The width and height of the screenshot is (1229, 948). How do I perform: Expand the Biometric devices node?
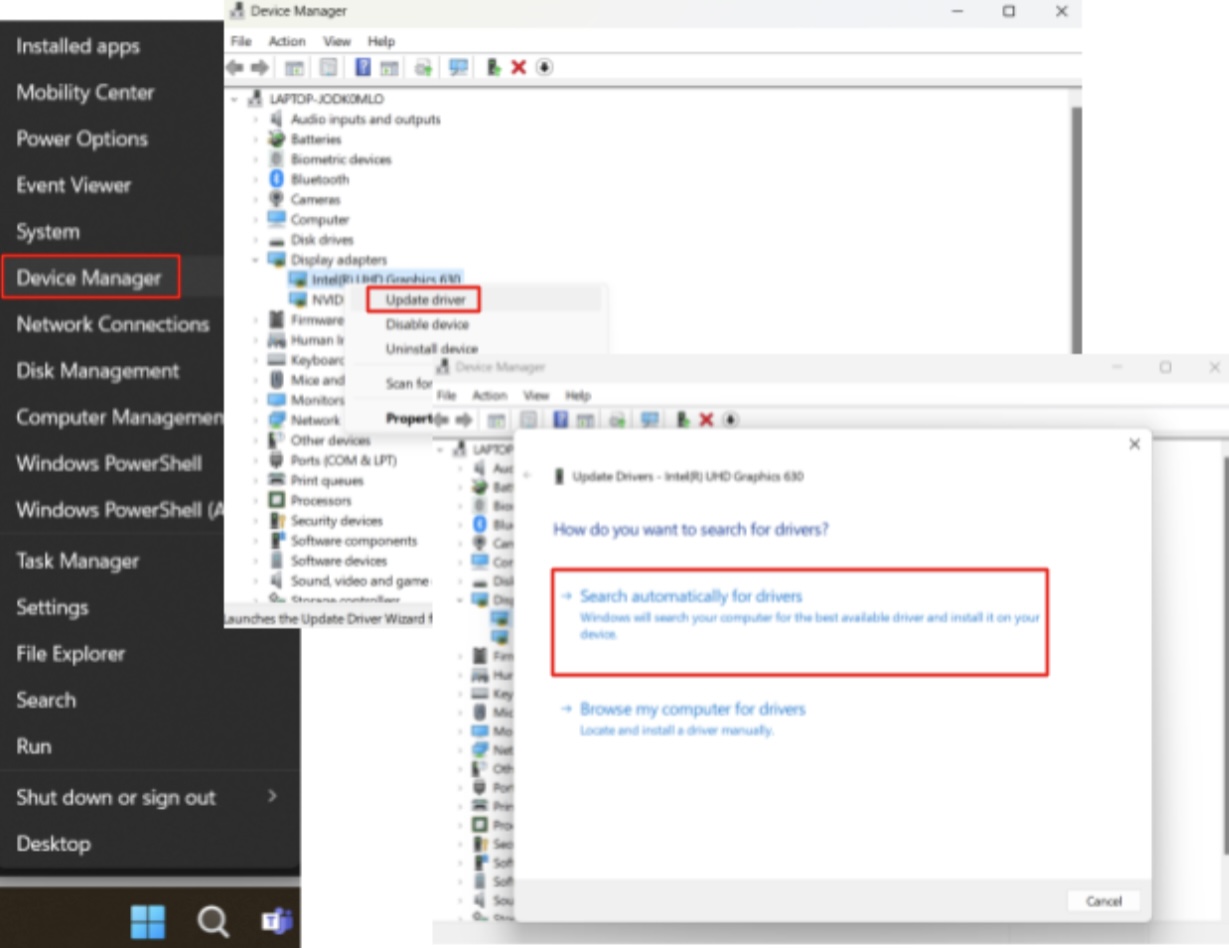255,159
